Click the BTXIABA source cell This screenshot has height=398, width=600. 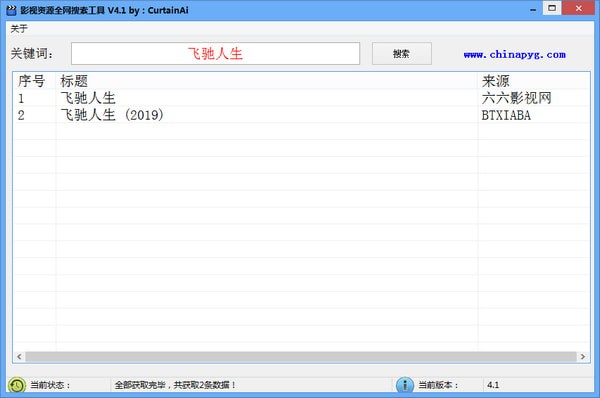(506, 115)
